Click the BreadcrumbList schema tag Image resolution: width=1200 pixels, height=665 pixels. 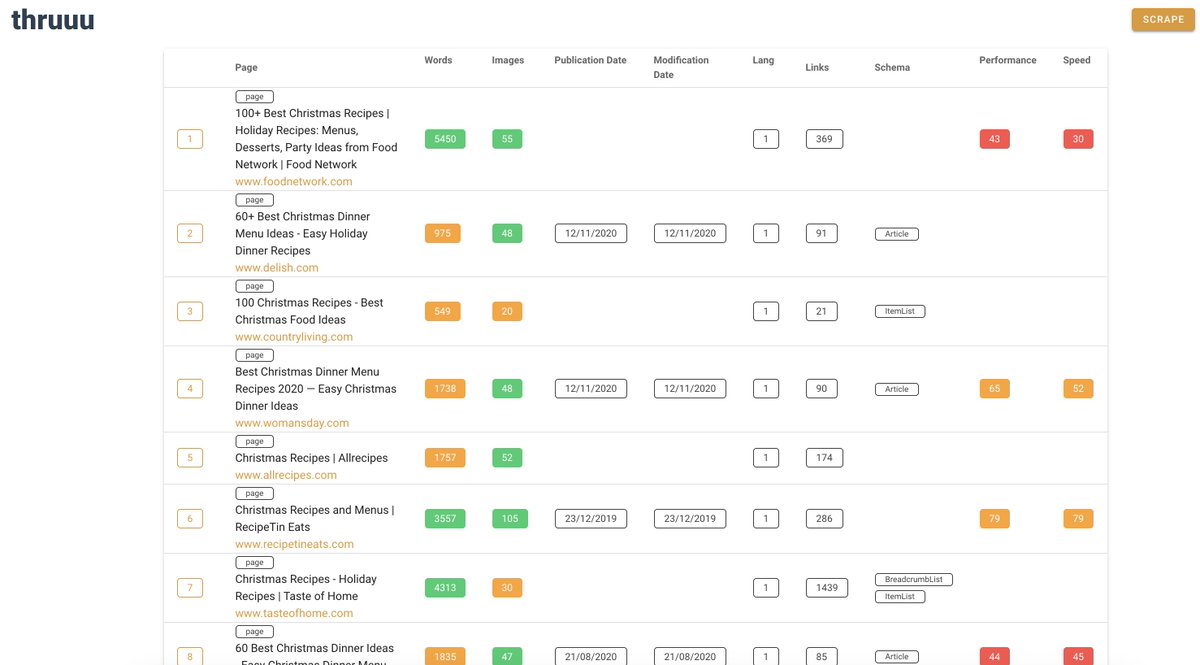[914, 579]
